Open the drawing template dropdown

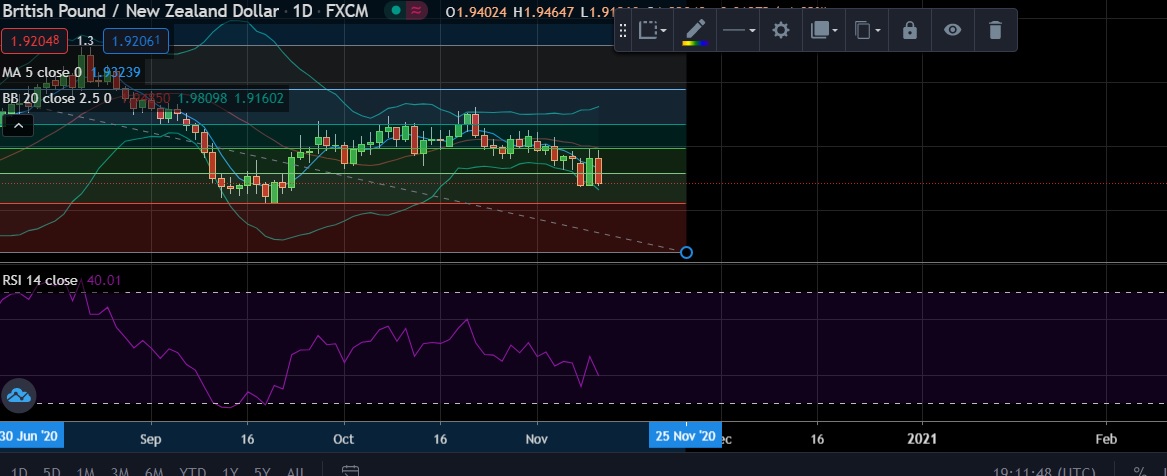pos(652,31)
